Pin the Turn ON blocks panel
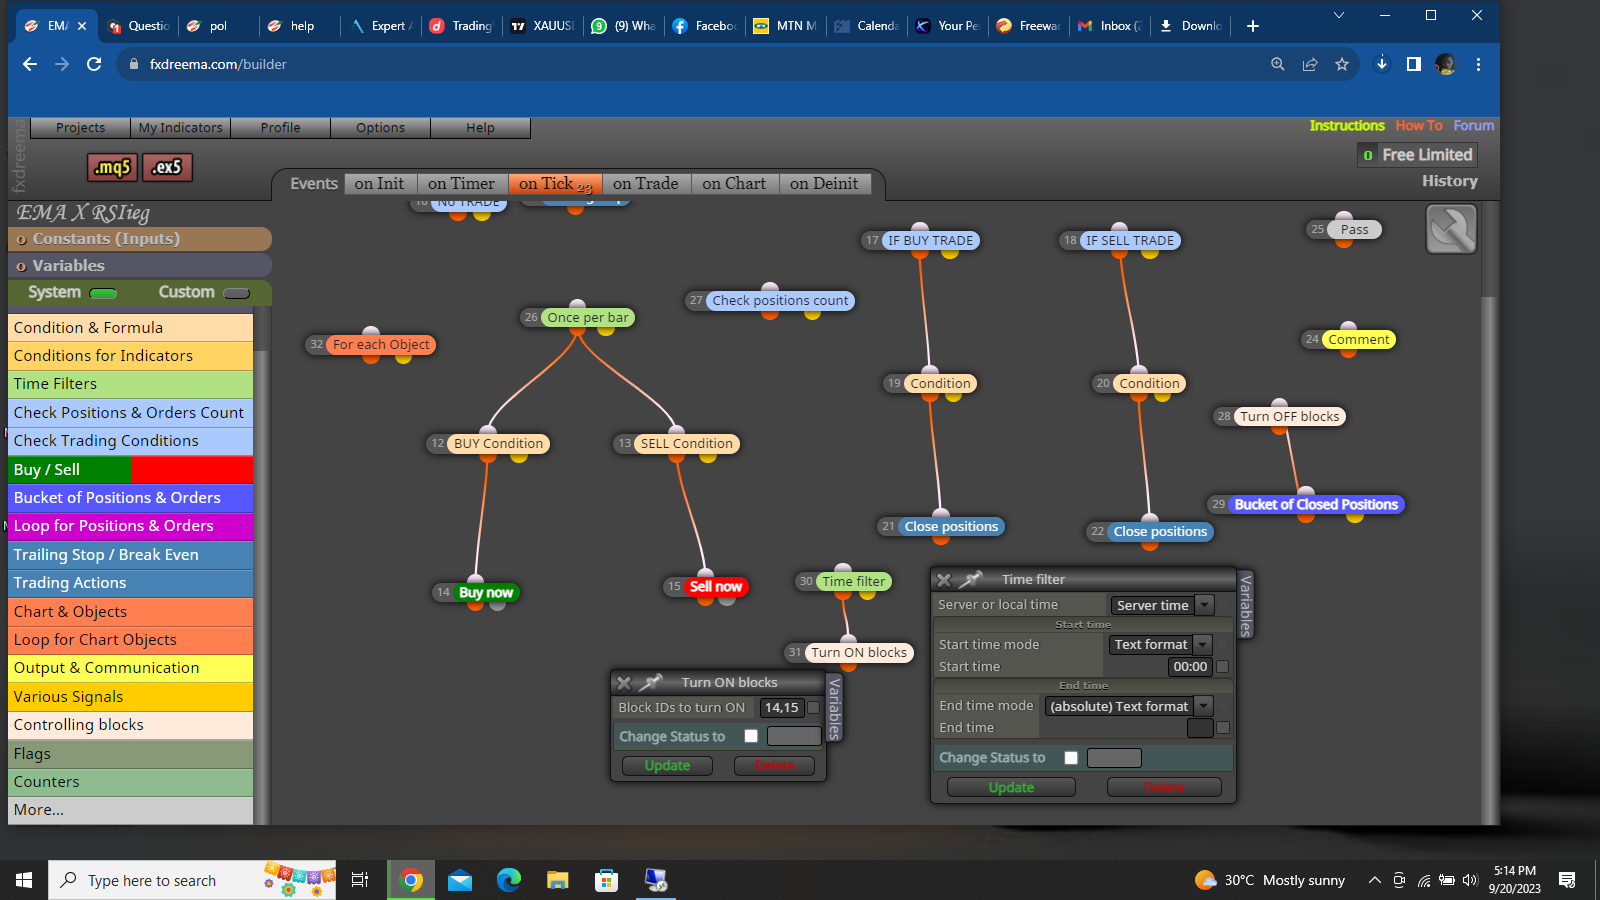Viewport: 1600px width, 900px height. tap(651, 683)
